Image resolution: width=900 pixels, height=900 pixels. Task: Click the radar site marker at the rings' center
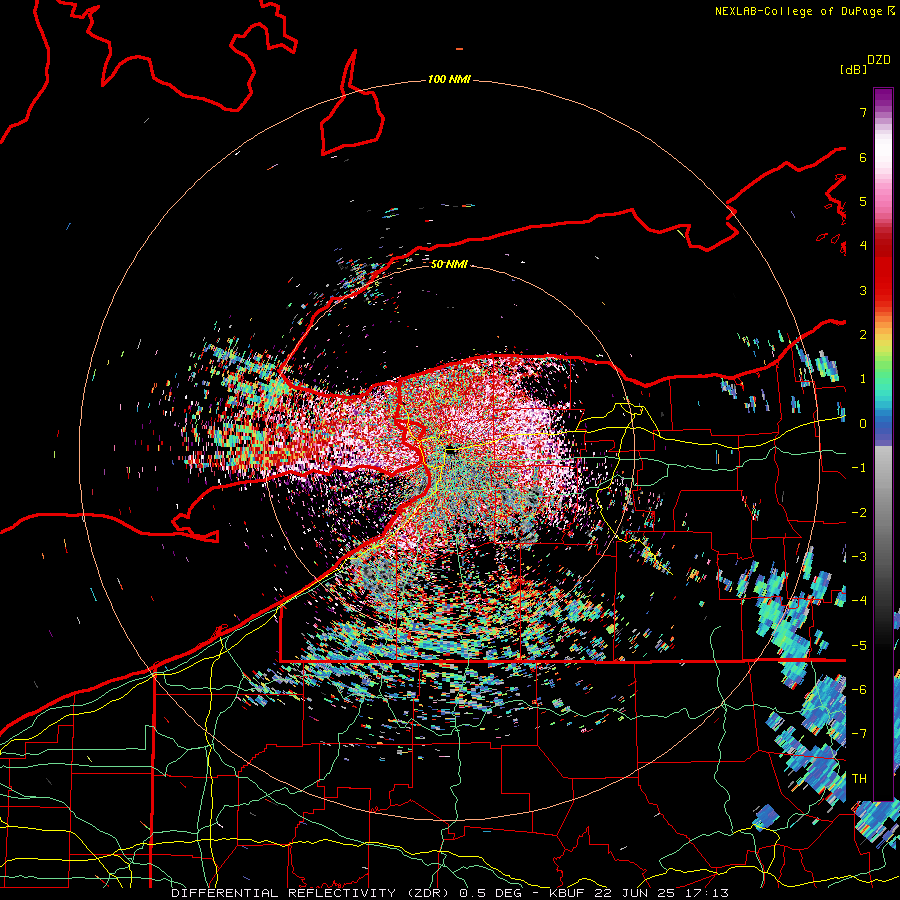[451, 451]
